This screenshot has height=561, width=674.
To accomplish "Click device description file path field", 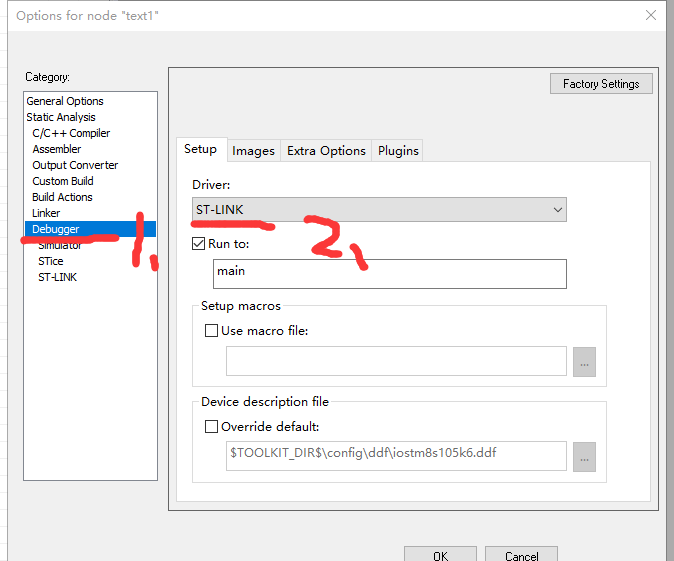I will click(396, 456).
